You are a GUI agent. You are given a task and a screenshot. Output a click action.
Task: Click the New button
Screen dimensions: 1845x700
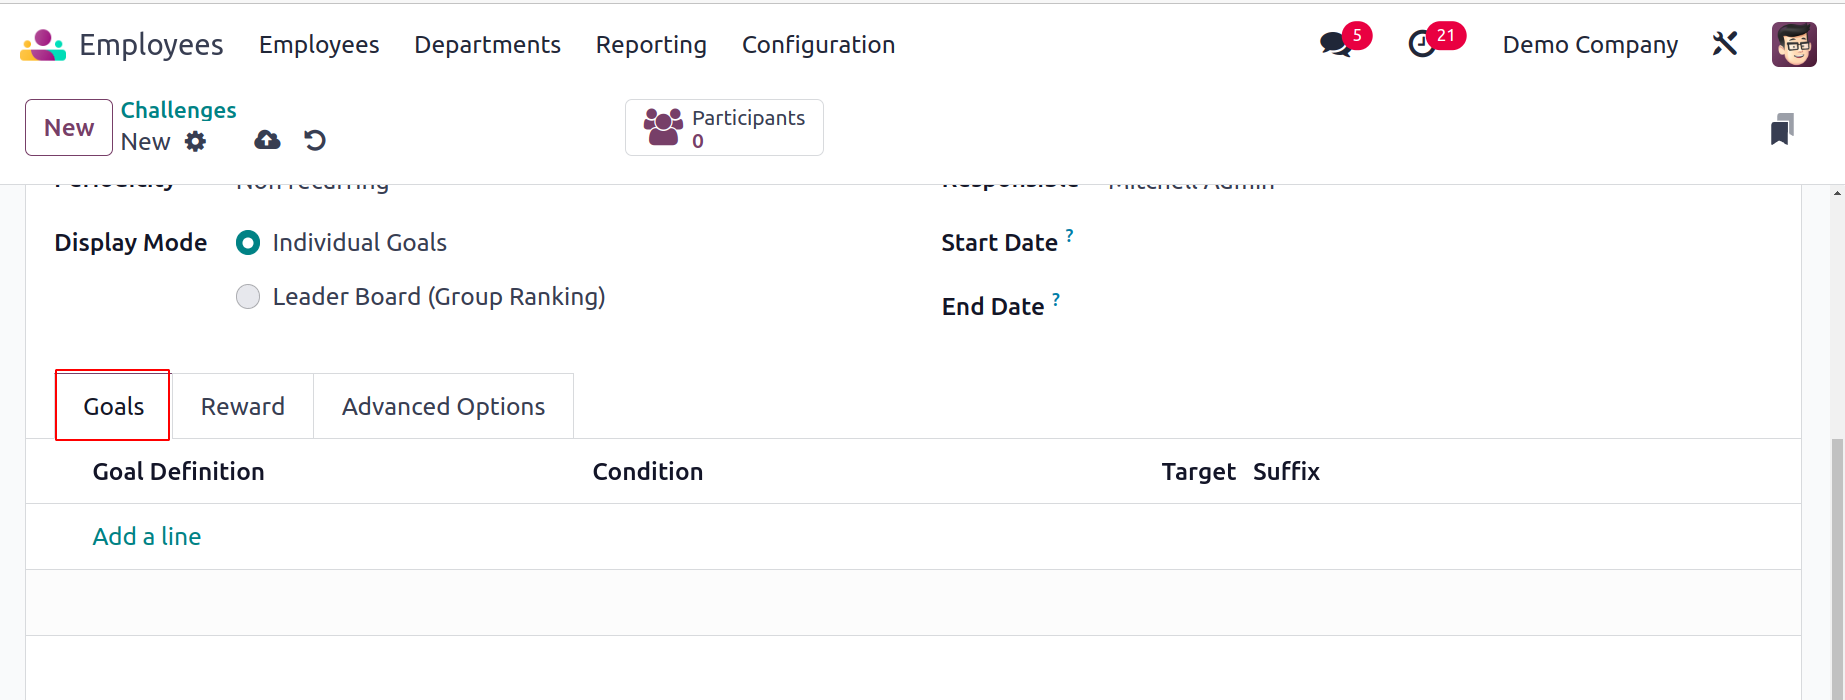[69, 127]
